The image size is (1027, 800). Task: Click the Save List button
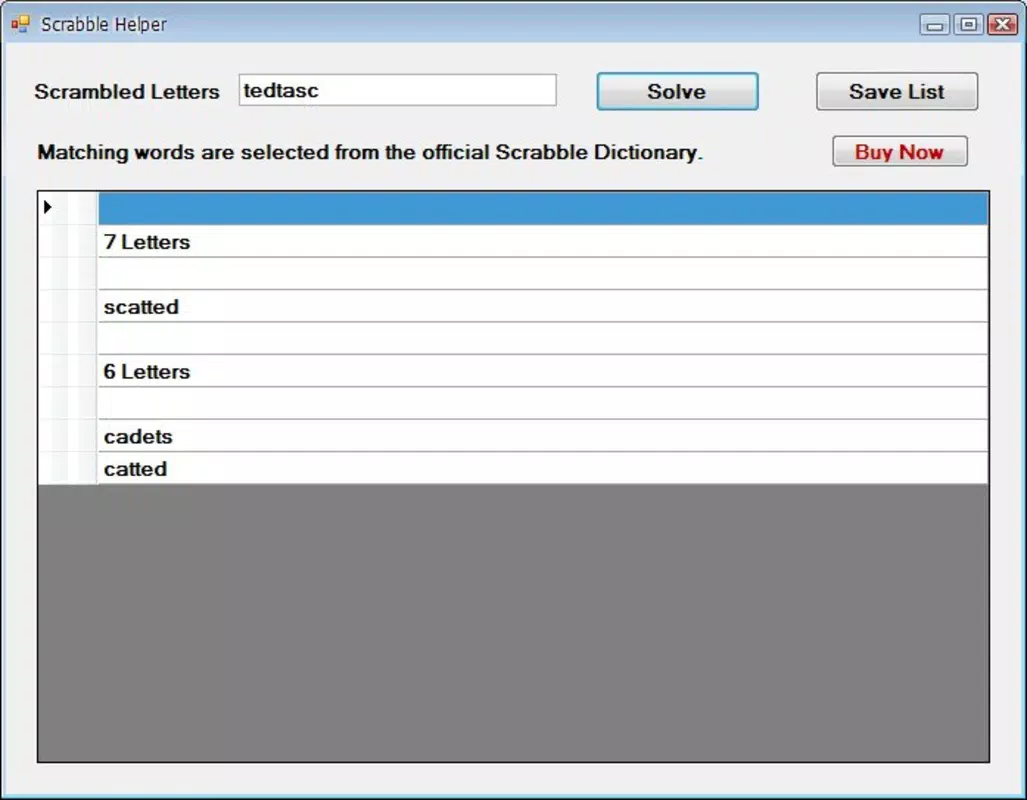tap(897, 91)
